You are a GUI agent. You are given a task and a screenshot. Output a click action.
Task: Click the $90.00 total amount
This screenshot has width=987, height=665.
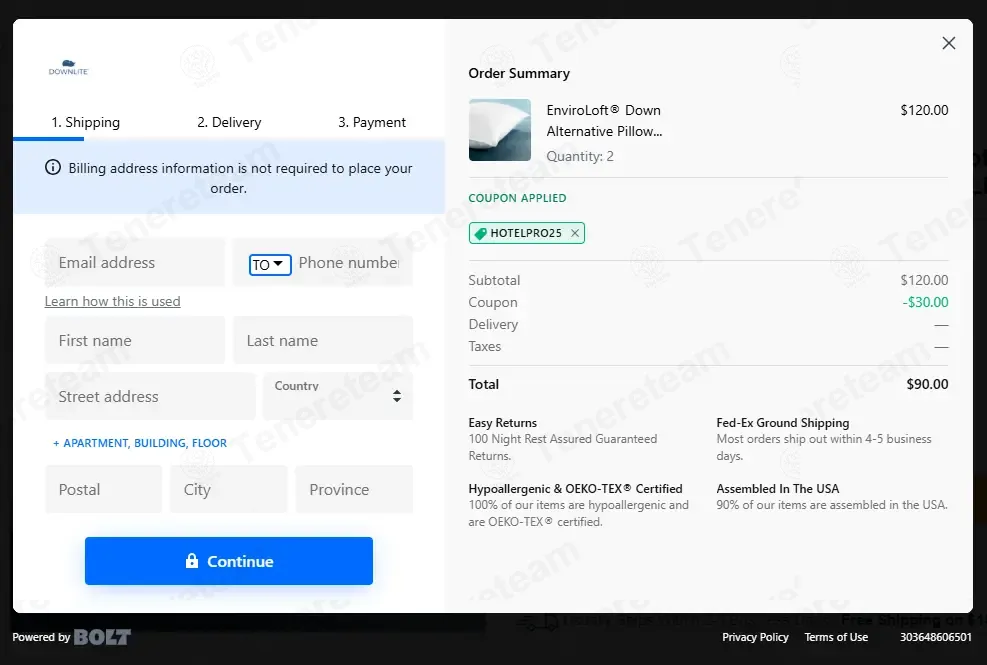[927, 384]
